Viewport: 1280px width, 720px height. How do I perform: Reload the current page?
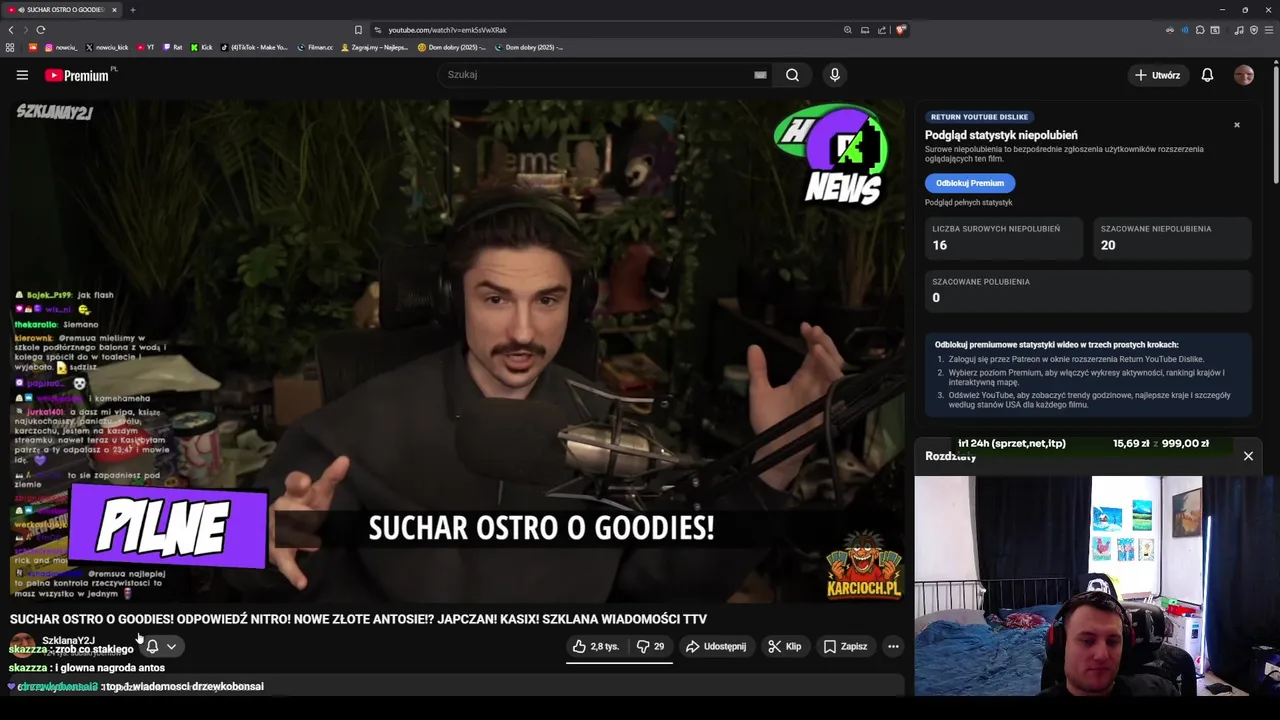40,30
